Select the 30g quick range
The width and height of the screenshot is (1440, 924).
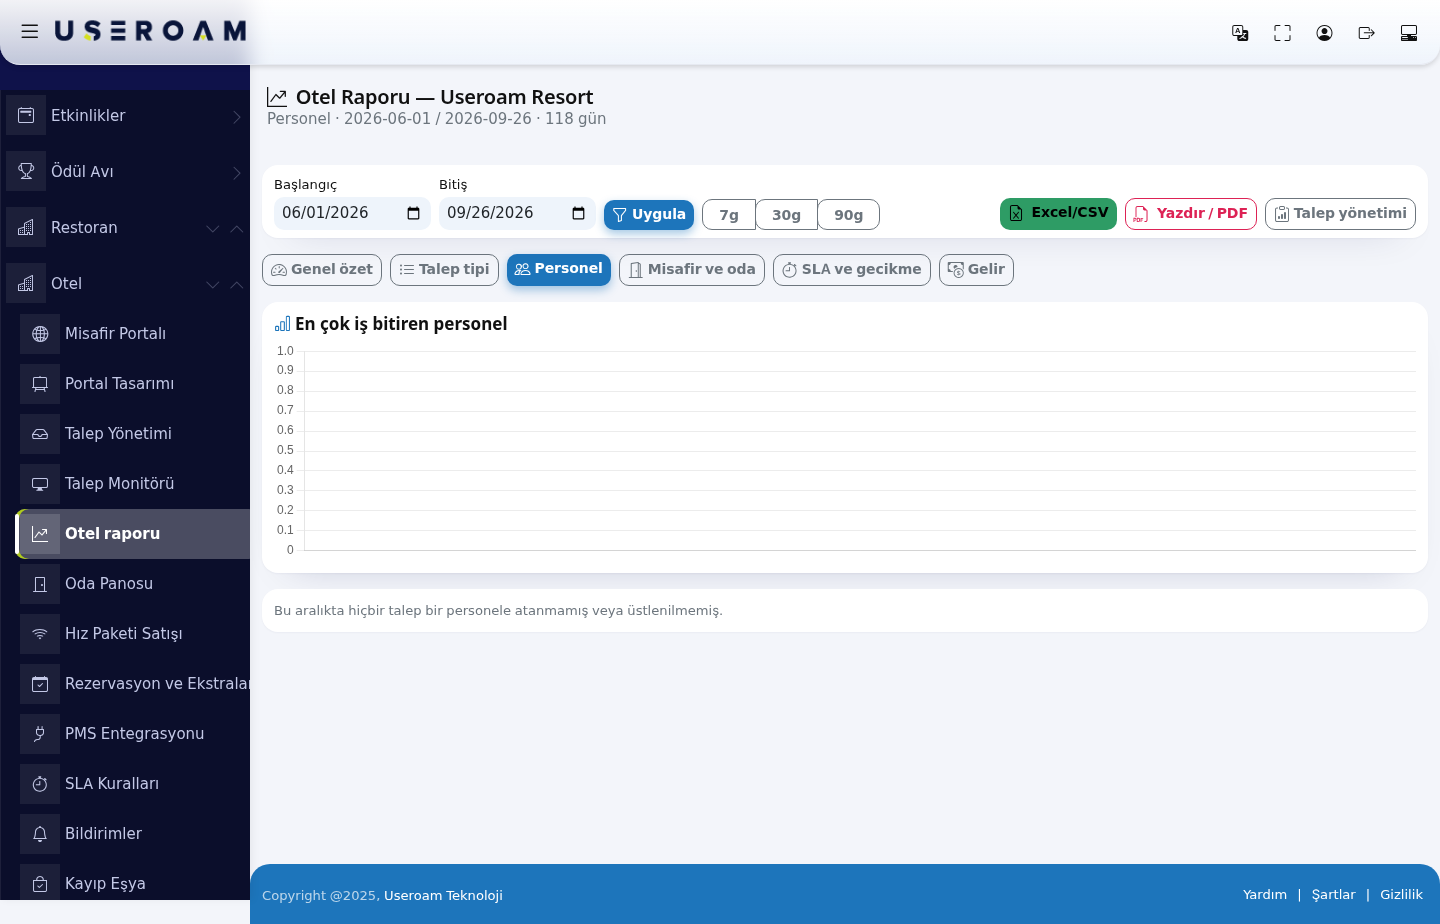click(787, 215)
